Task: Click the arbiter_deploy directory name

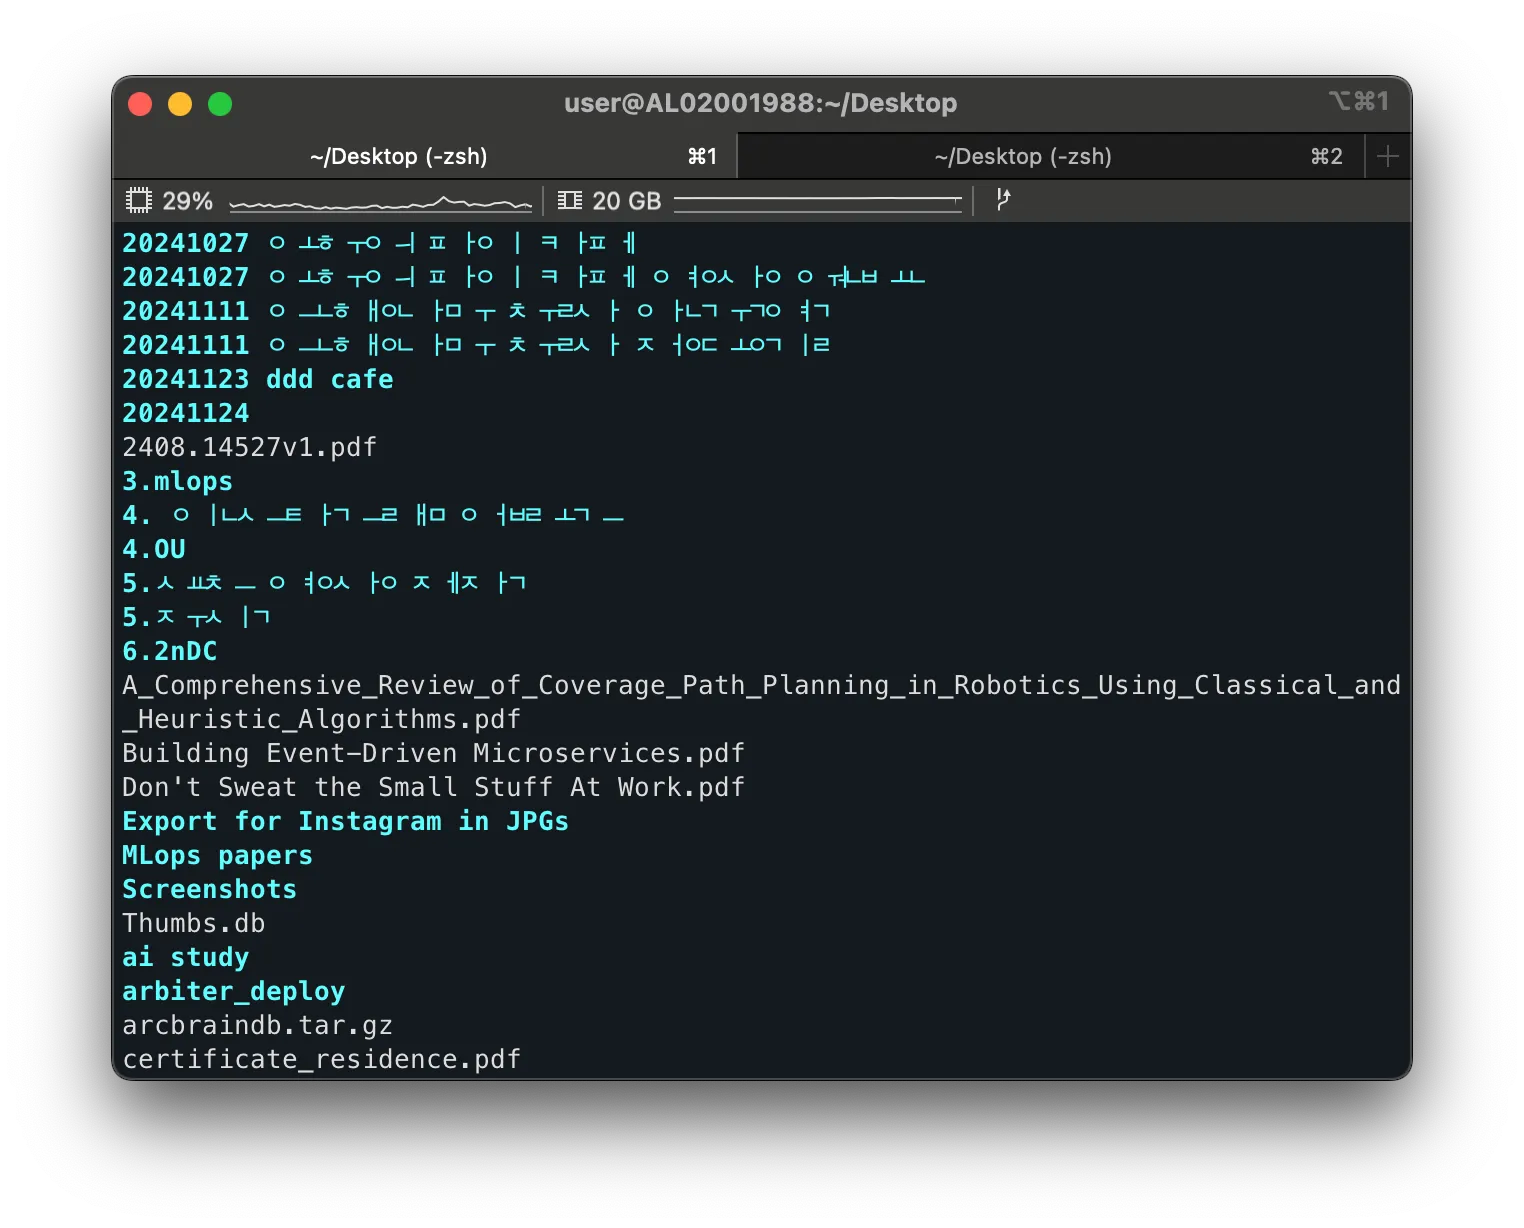Action: pyautogui.click(x=233, y=991)
